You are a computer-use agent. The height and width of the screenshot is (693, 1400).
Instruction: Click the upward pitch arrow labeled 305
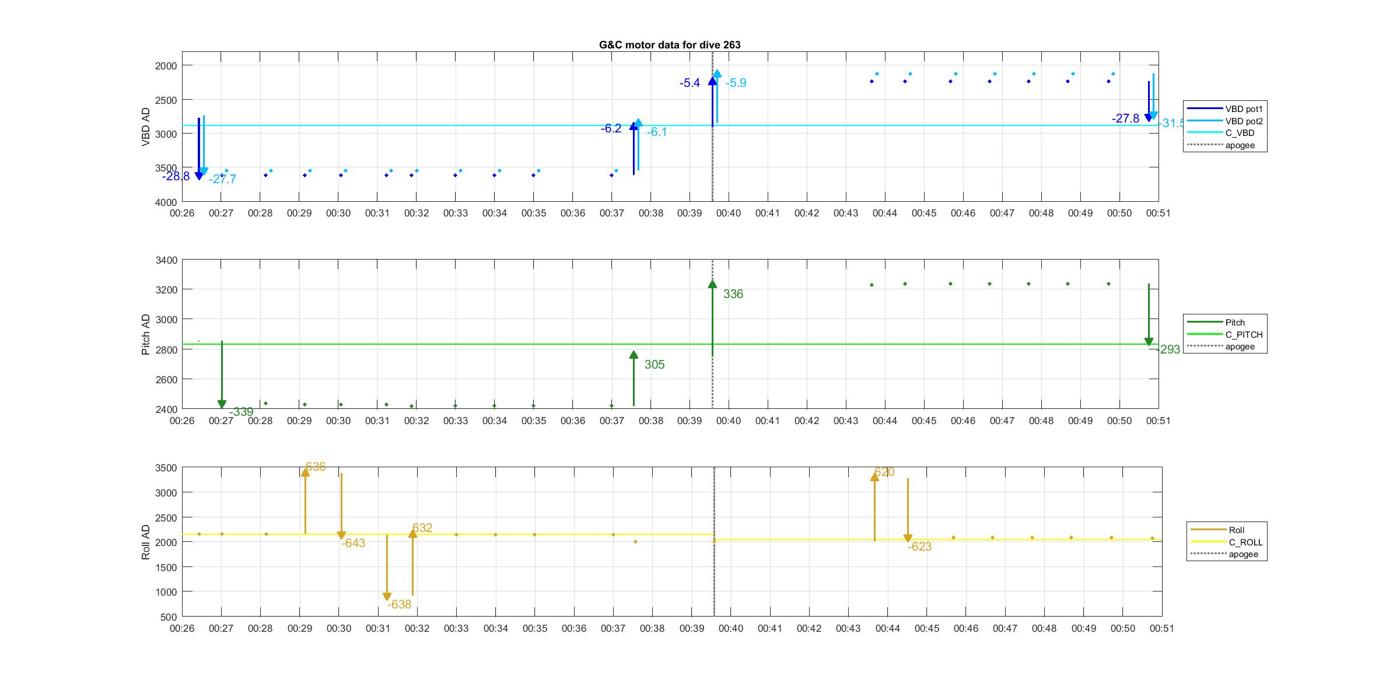point(633,379)
